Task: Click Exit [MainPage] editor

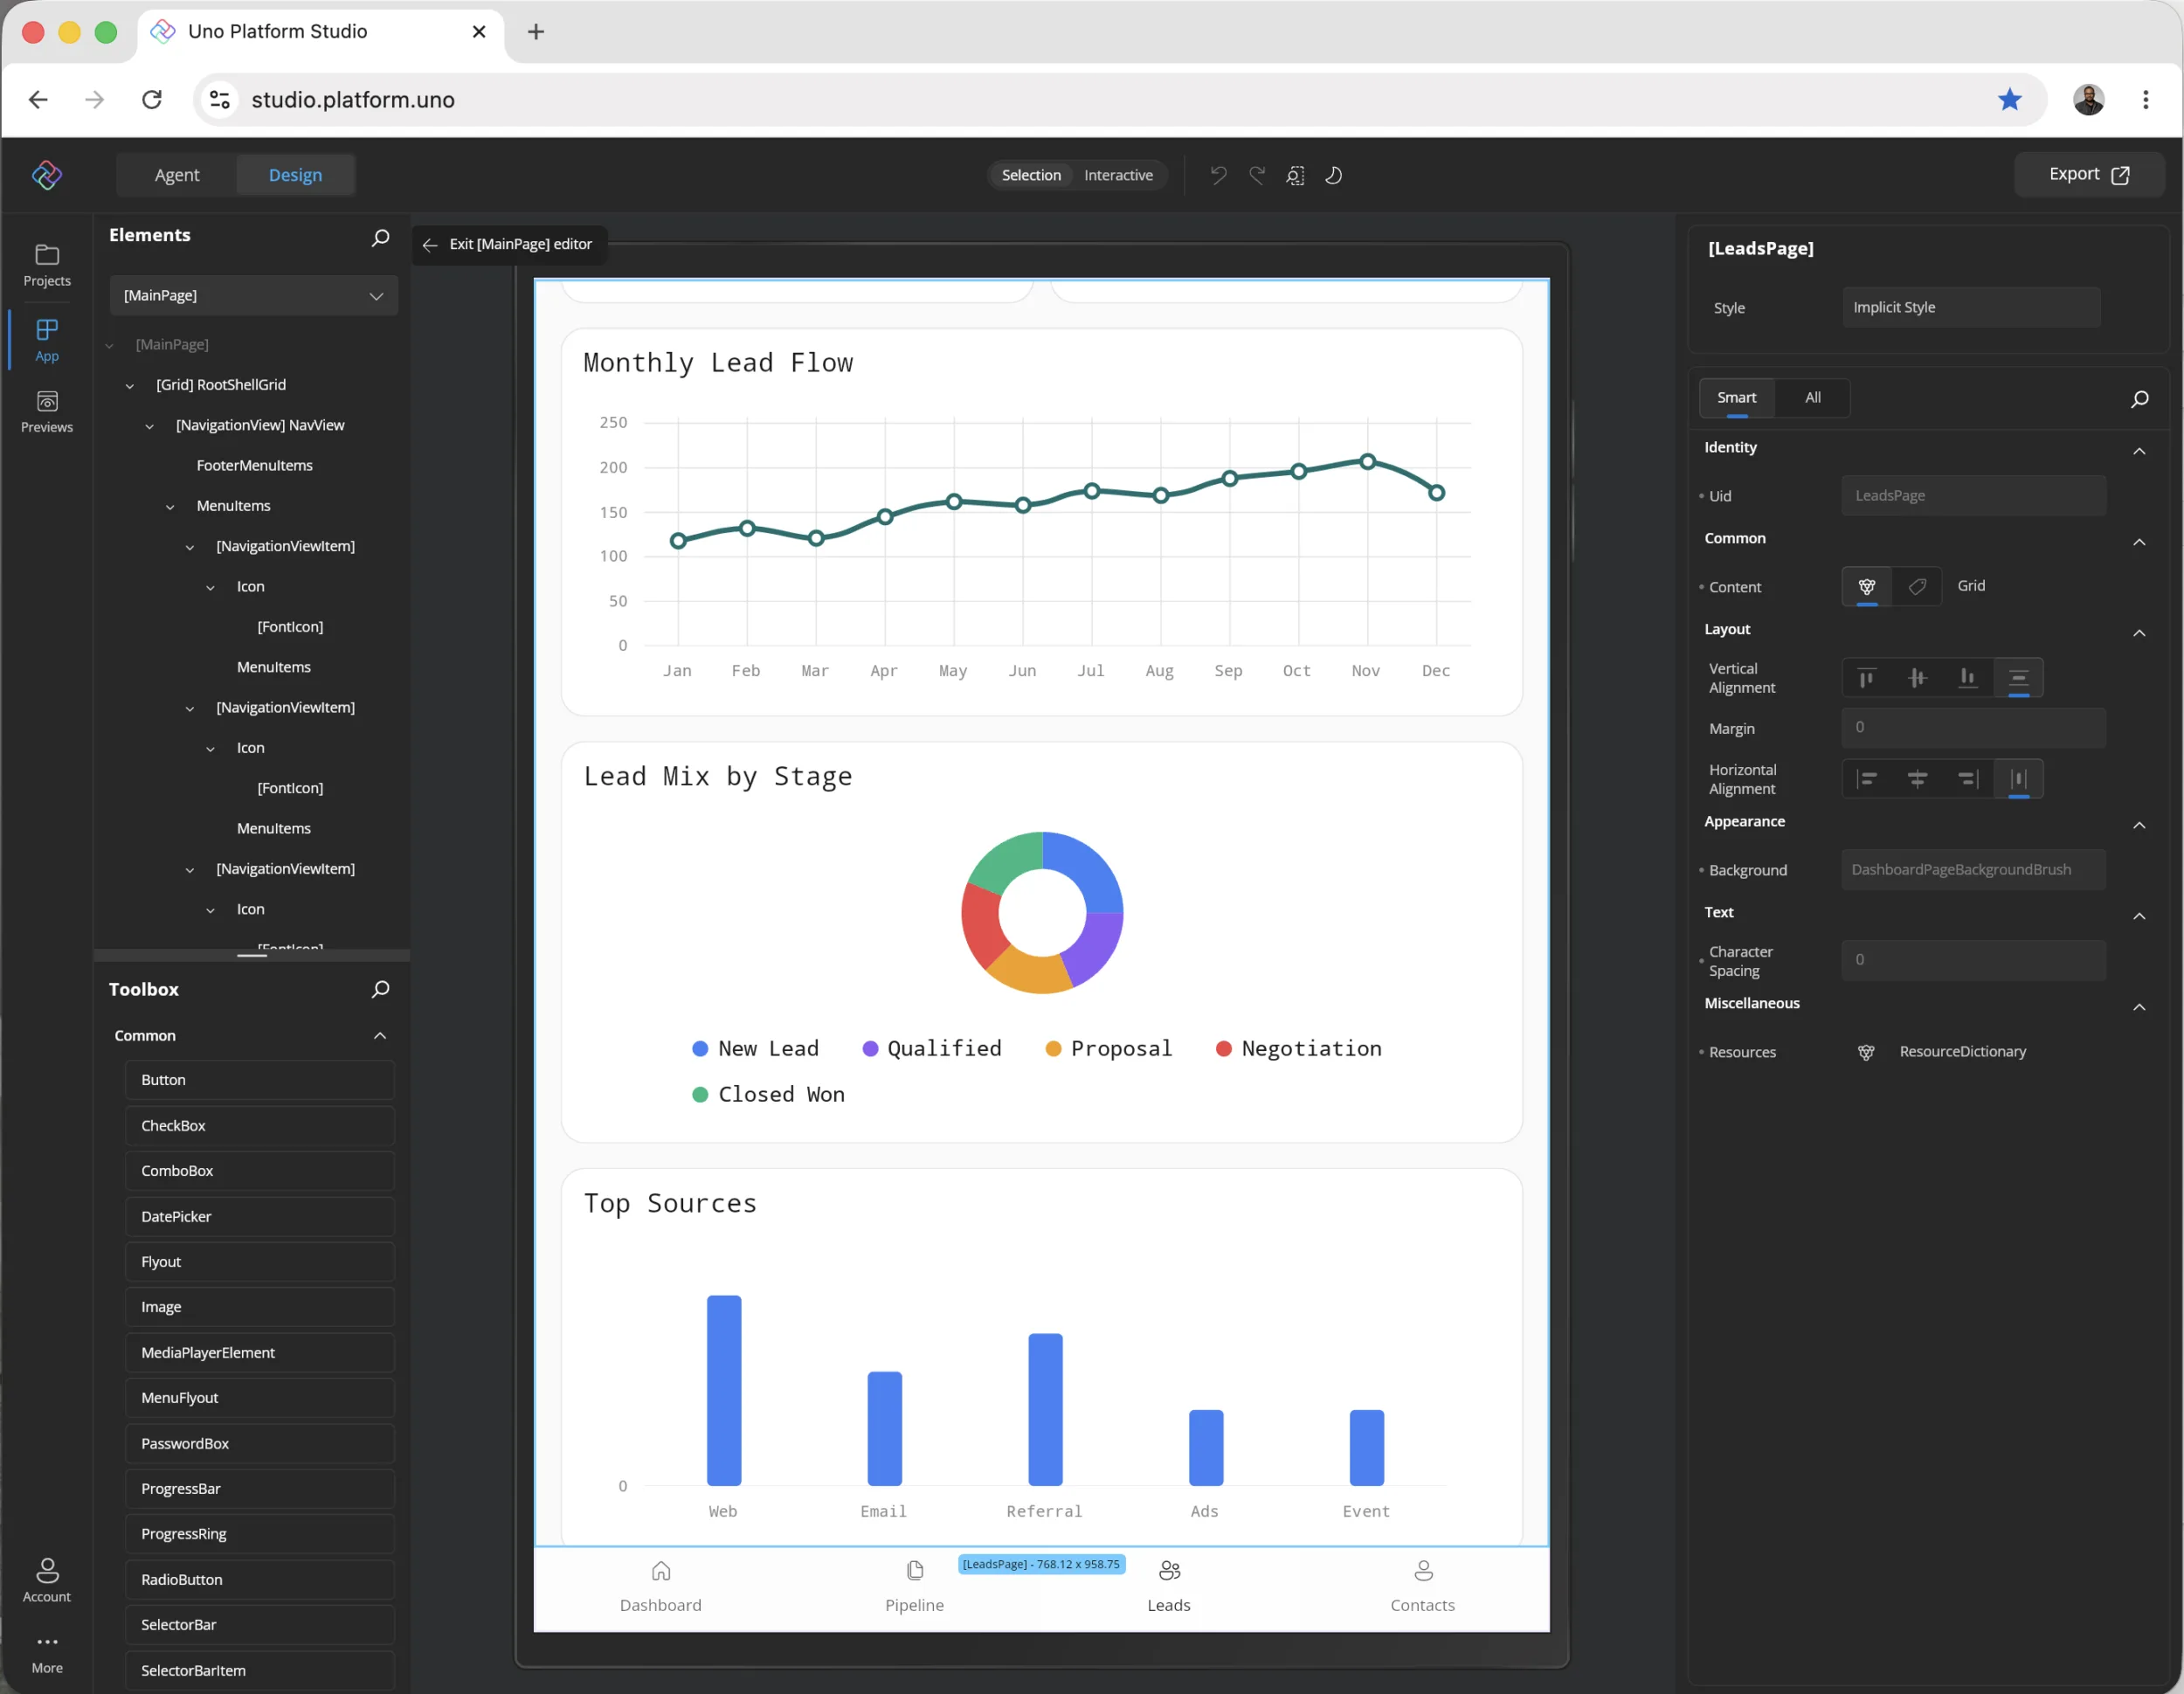Action: [508, 244]
